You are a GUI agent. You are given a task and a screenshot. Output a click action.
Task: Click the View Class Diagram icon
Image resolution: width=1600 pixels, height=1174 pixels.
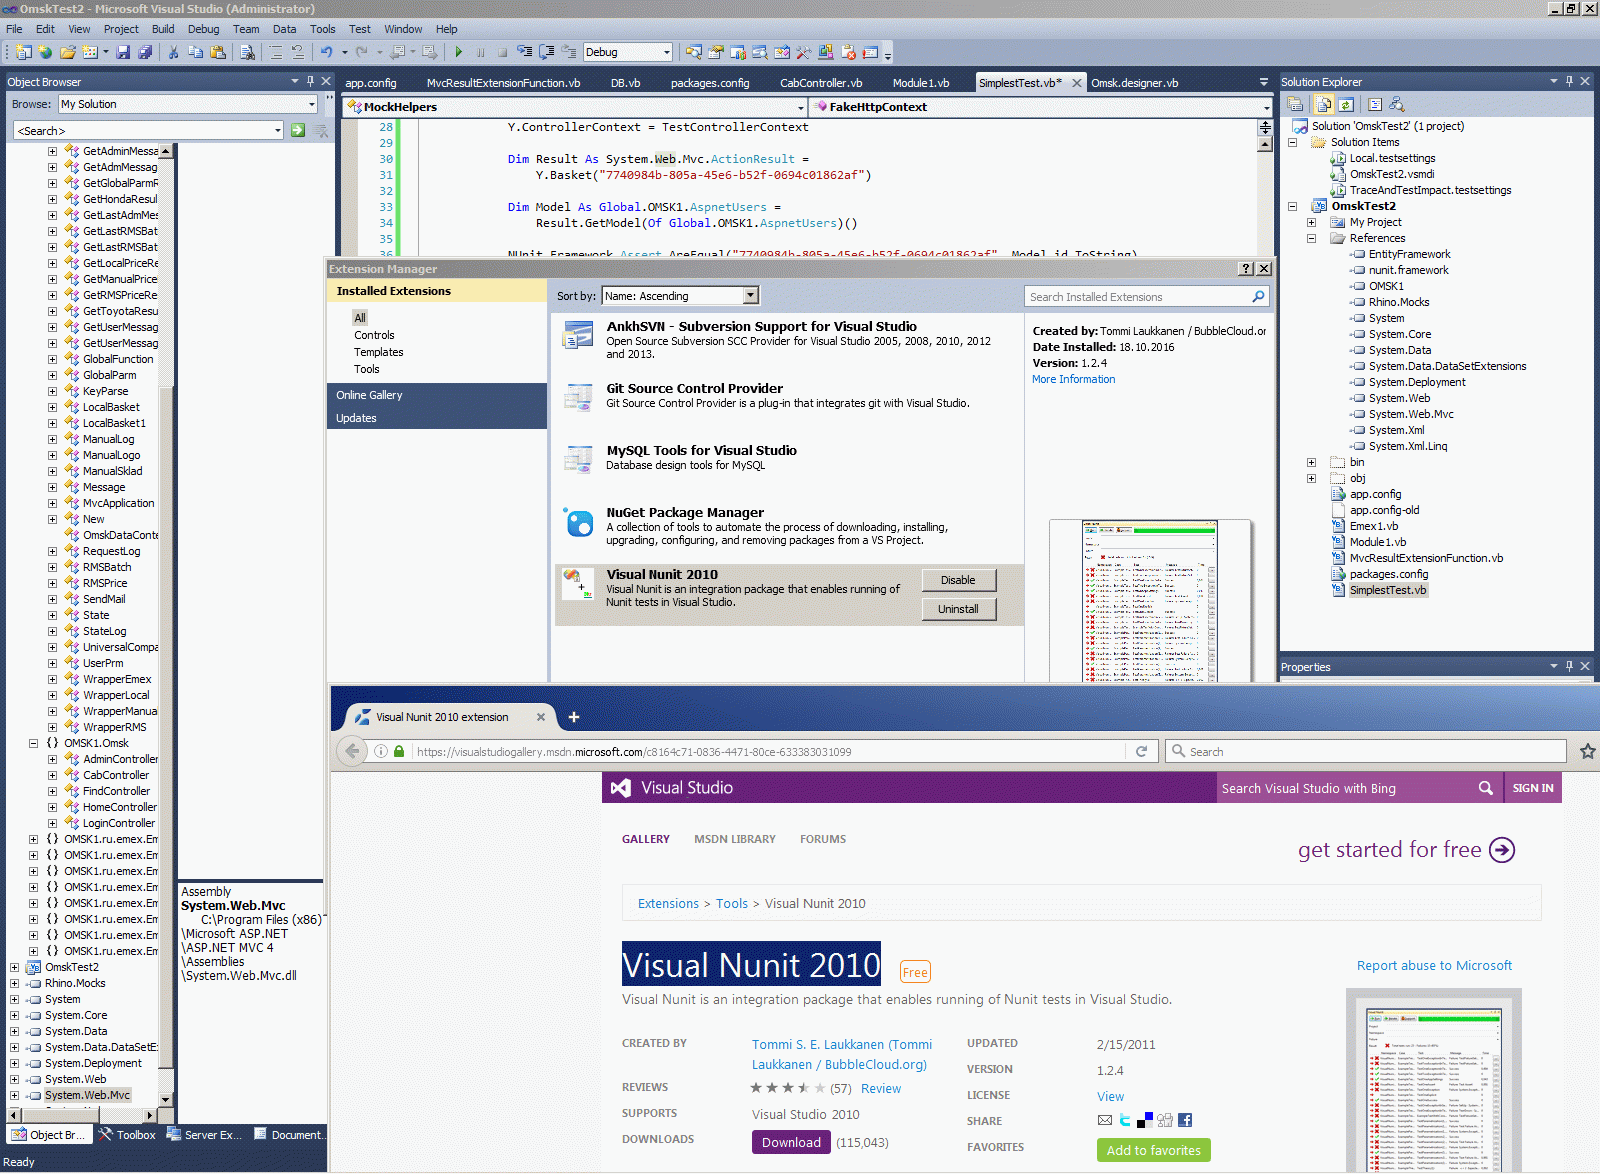(1397, 104)
